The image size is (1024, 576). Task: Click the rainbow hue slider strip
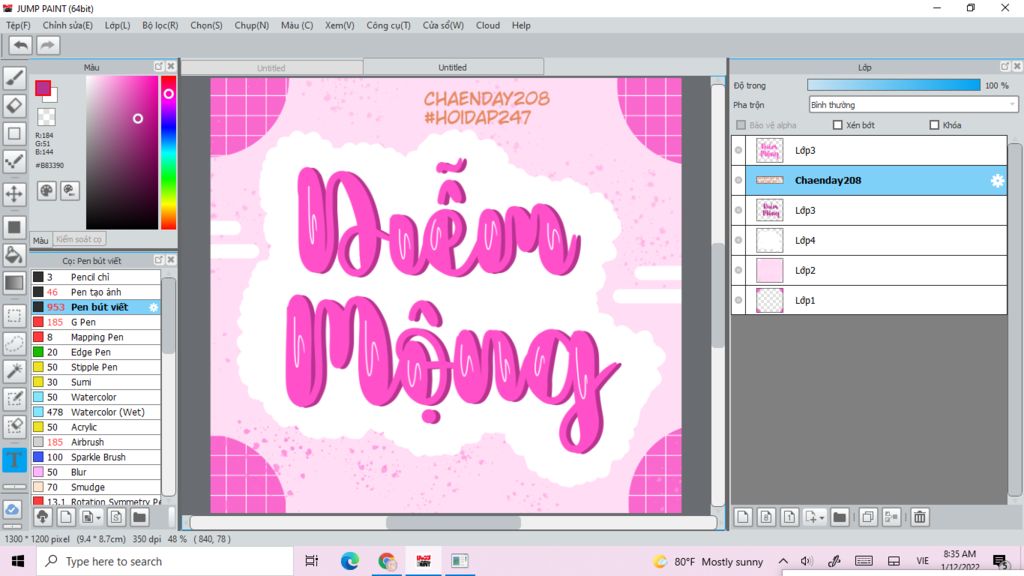(168, 152)
